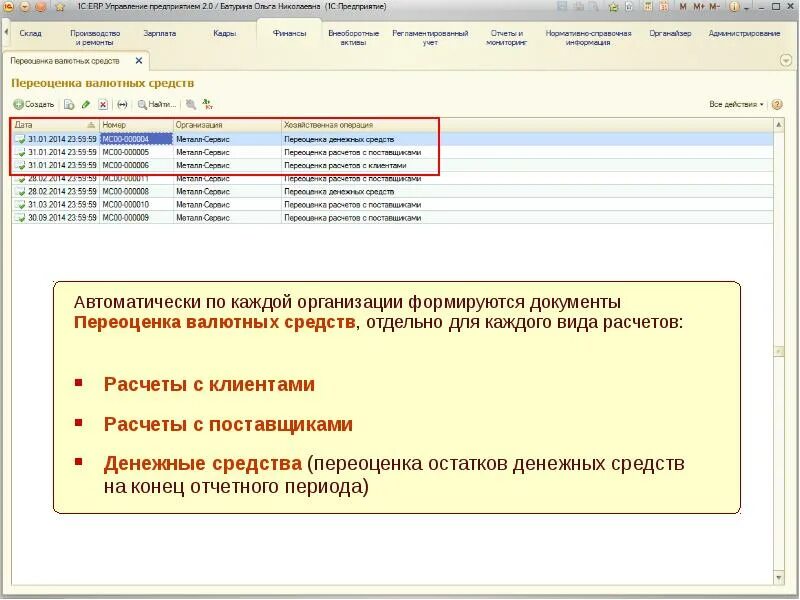Image resolution: width=800 pixels, height=600 pixels.
Task: Open the Органайзер section
Action: 670,33
